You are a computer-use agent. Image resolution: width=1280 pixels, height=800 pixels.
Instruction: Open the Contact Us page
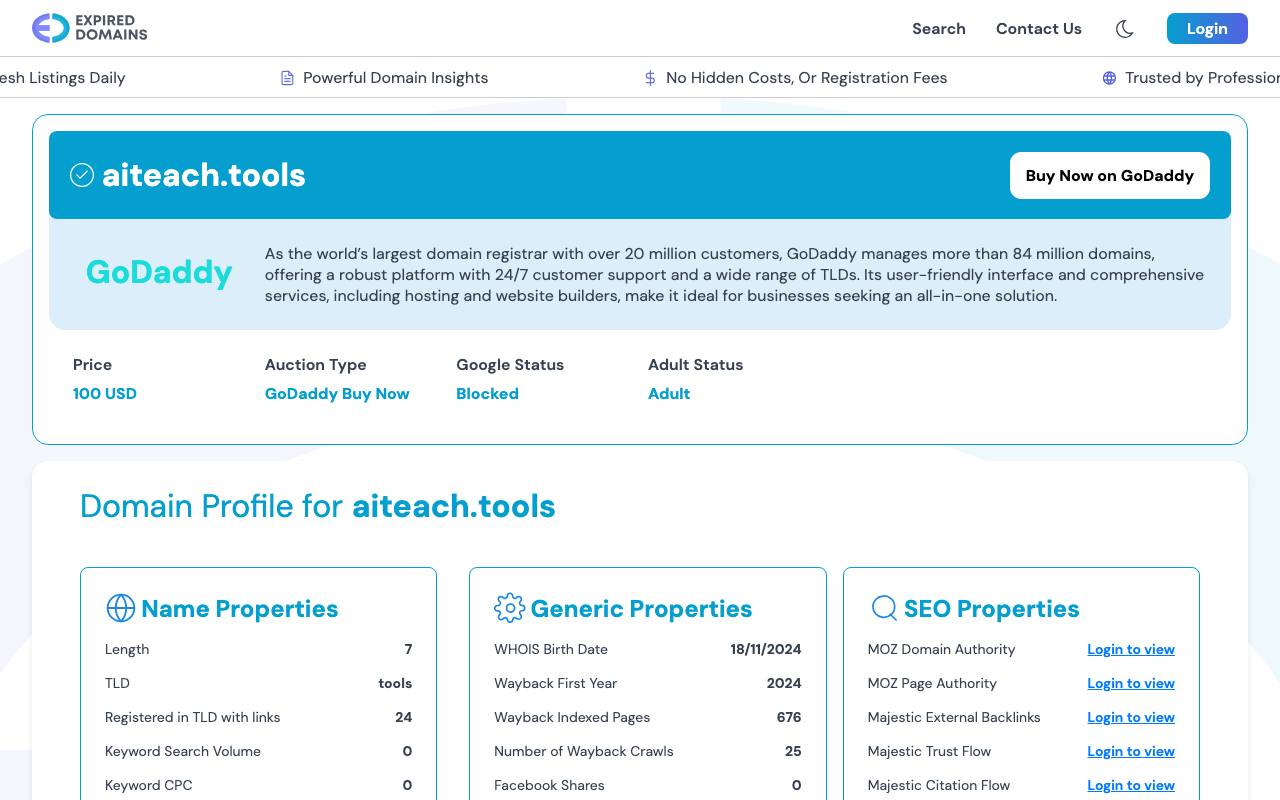click(x=1039, y=29)
